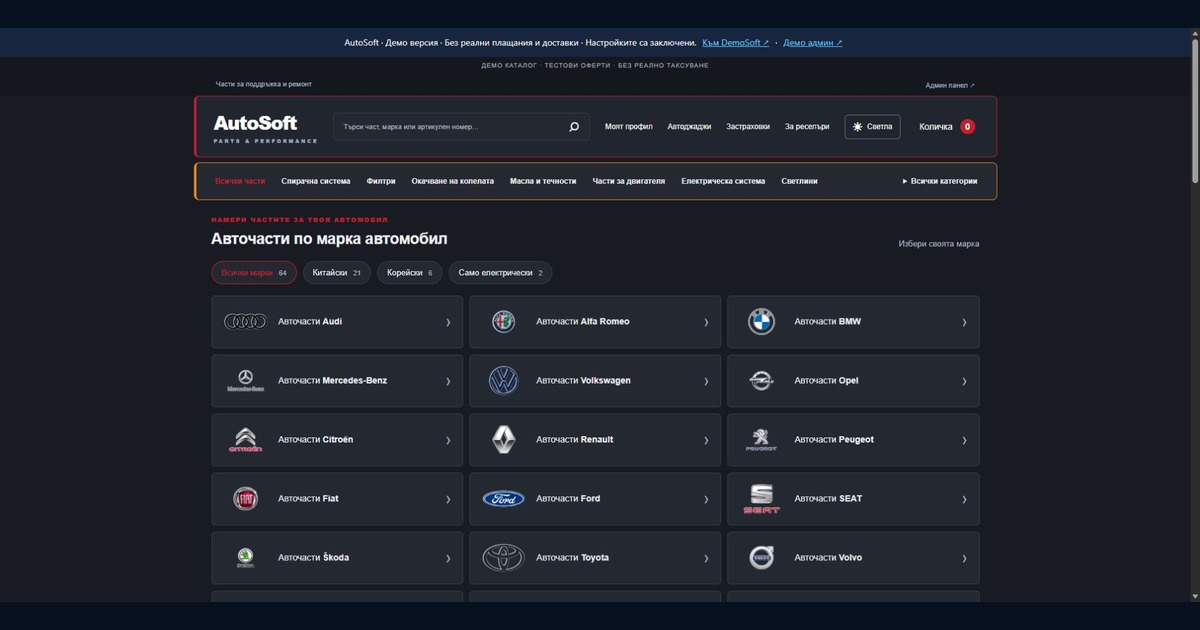Screen dimensions: 1200x630
Task: Open Части за двигателя category
Action: (x=629, y=181)
